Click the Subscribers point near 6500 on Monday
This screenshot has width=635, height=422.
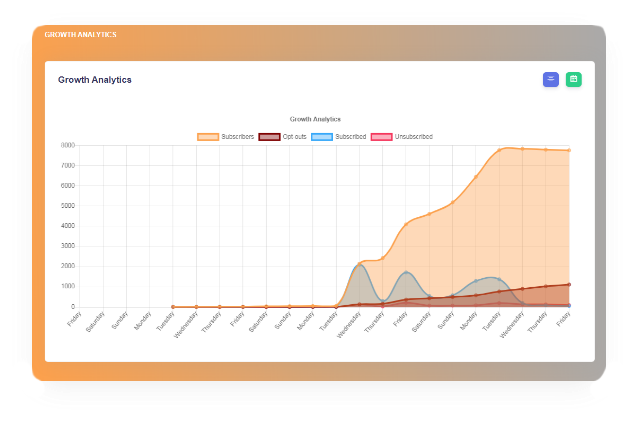476,176
